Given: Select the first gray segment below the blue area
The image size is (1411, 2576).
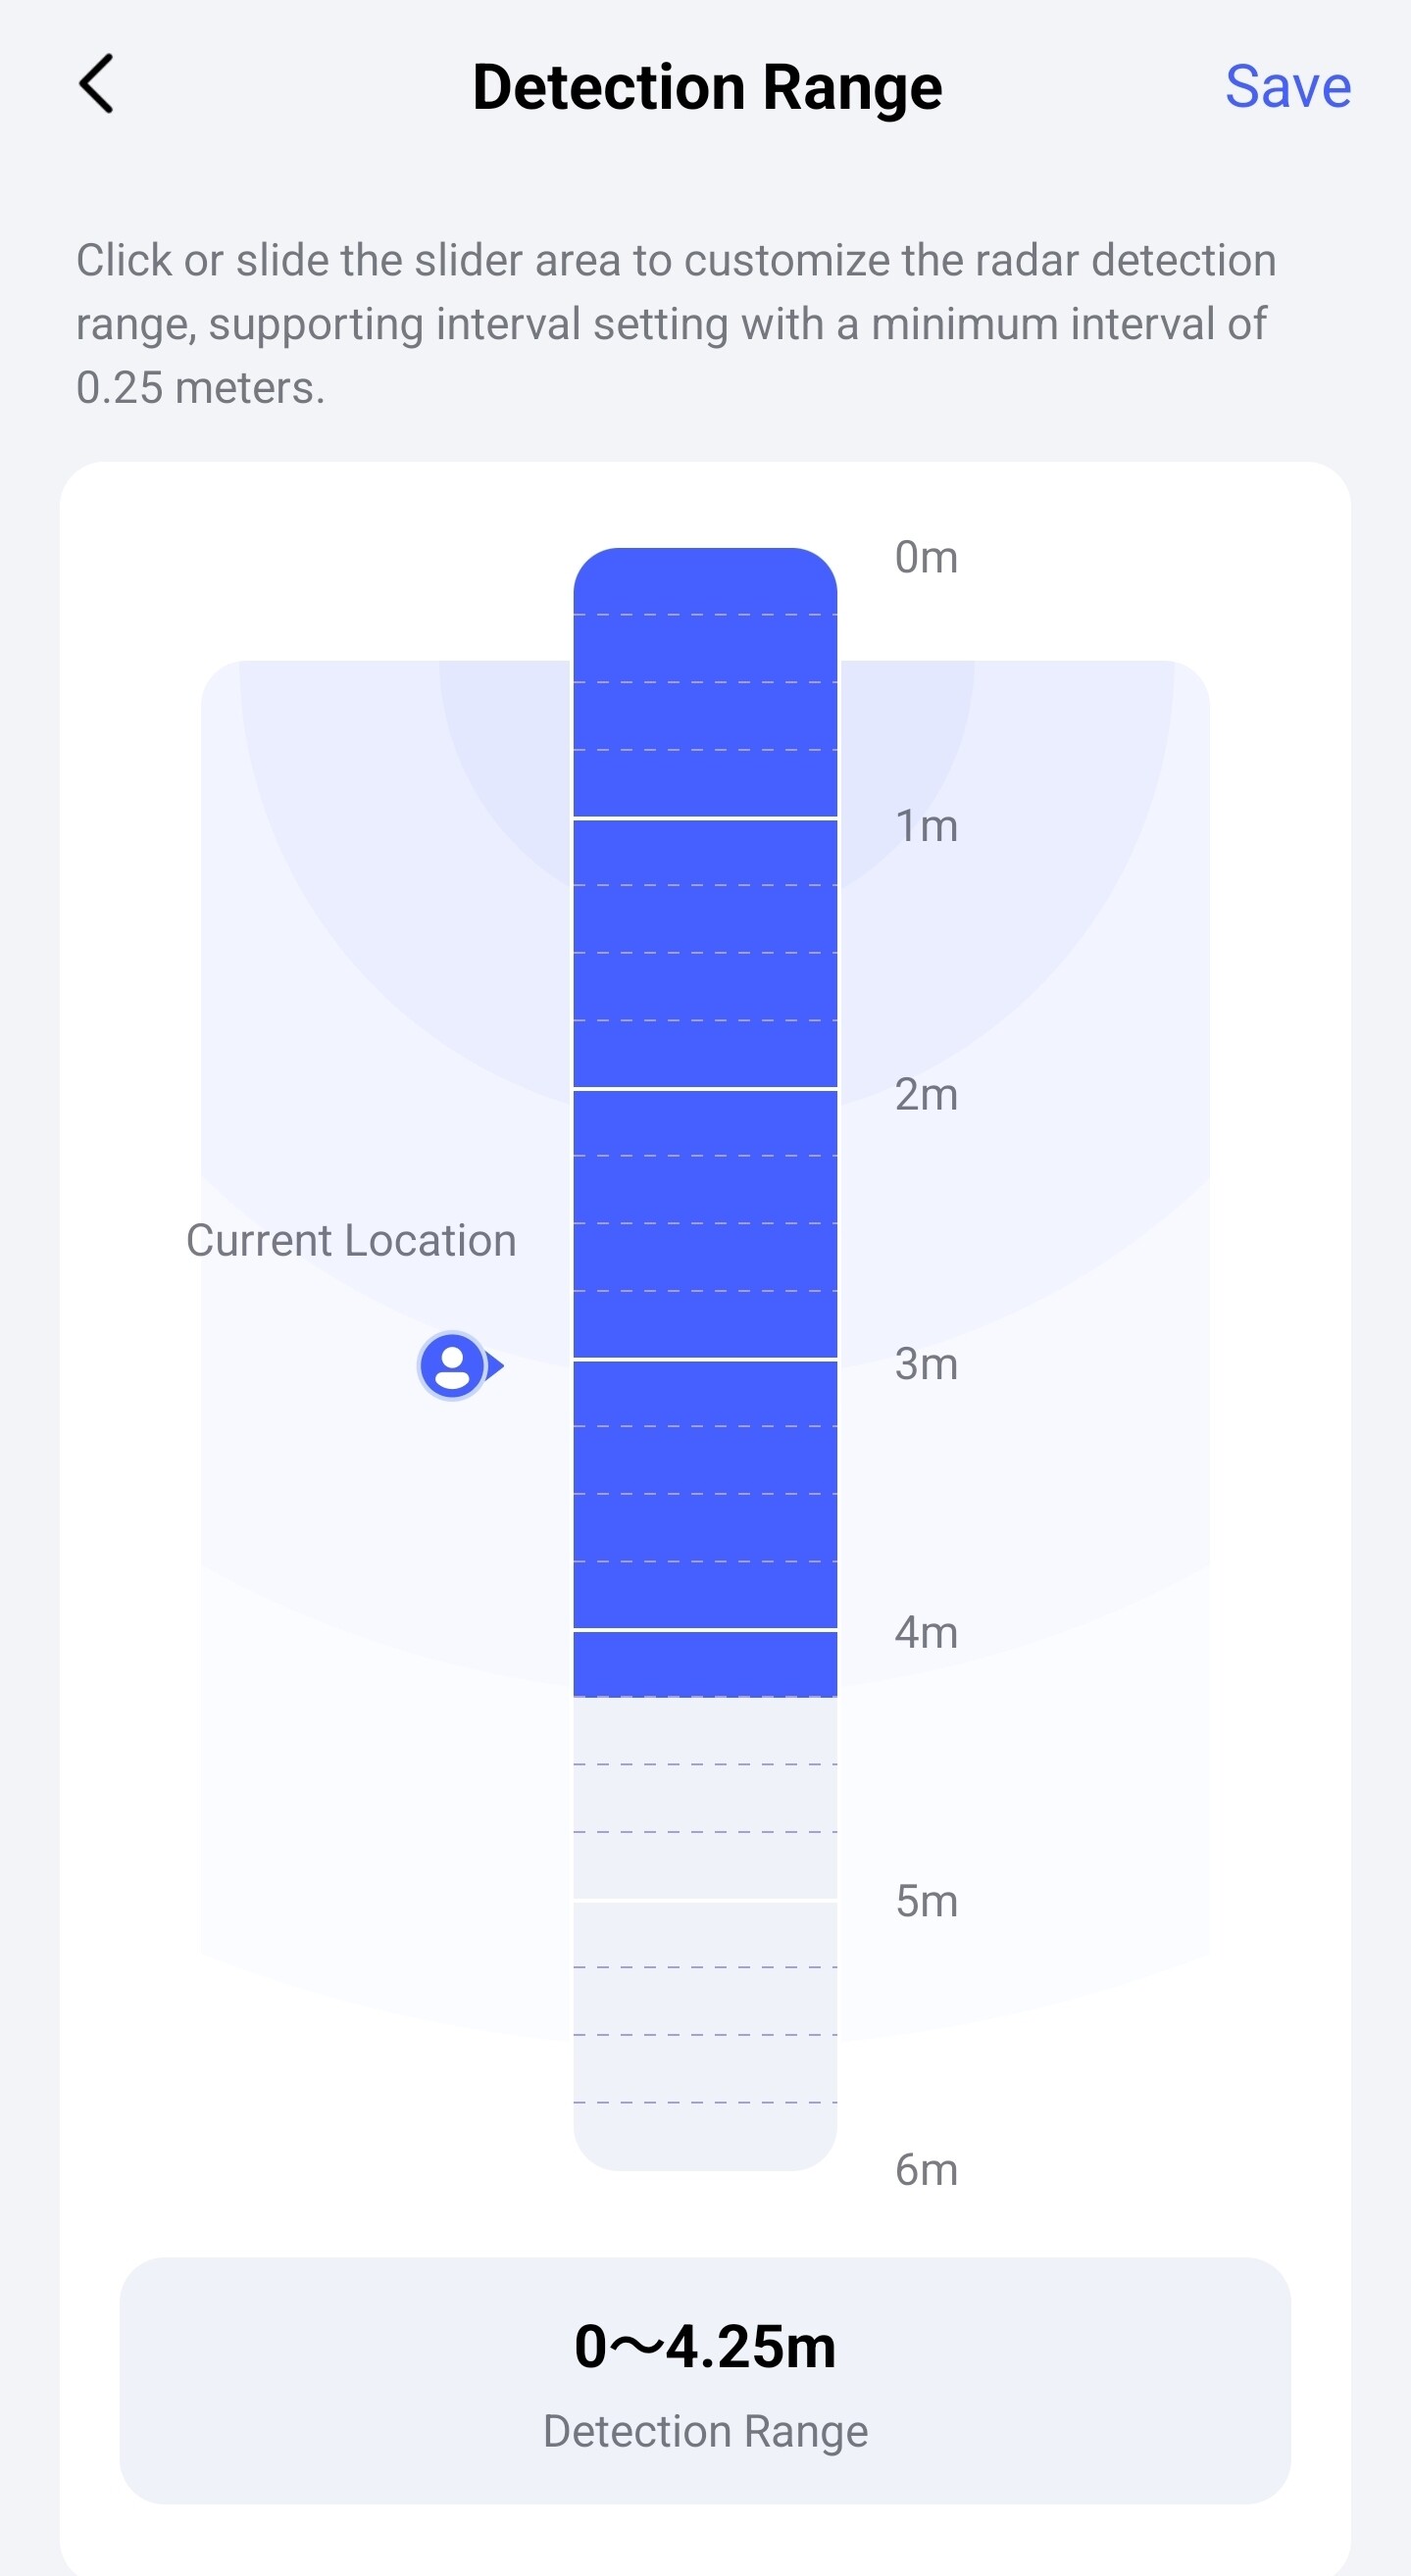Looking at the screenshot, I should tap(705, 1731).
